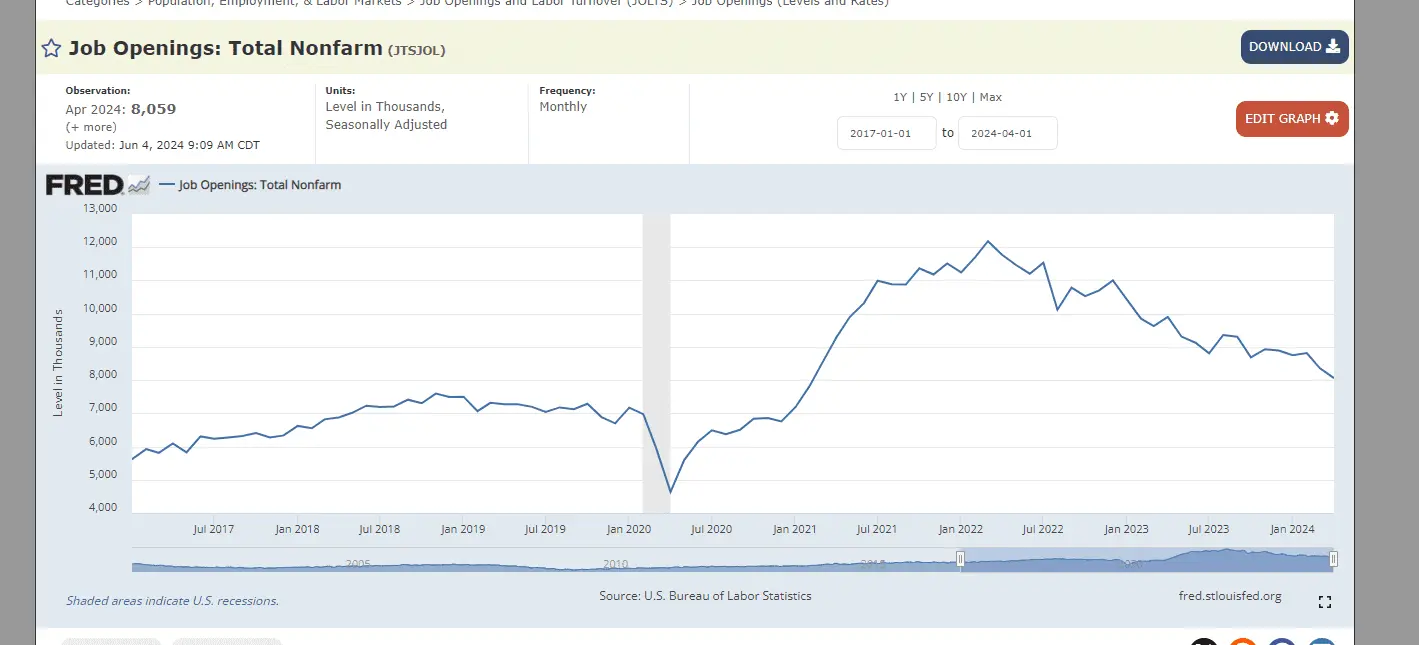Click the start date field 2017-01-01
The height and width of the screenshot is (645, 1419).
point(886,133)
